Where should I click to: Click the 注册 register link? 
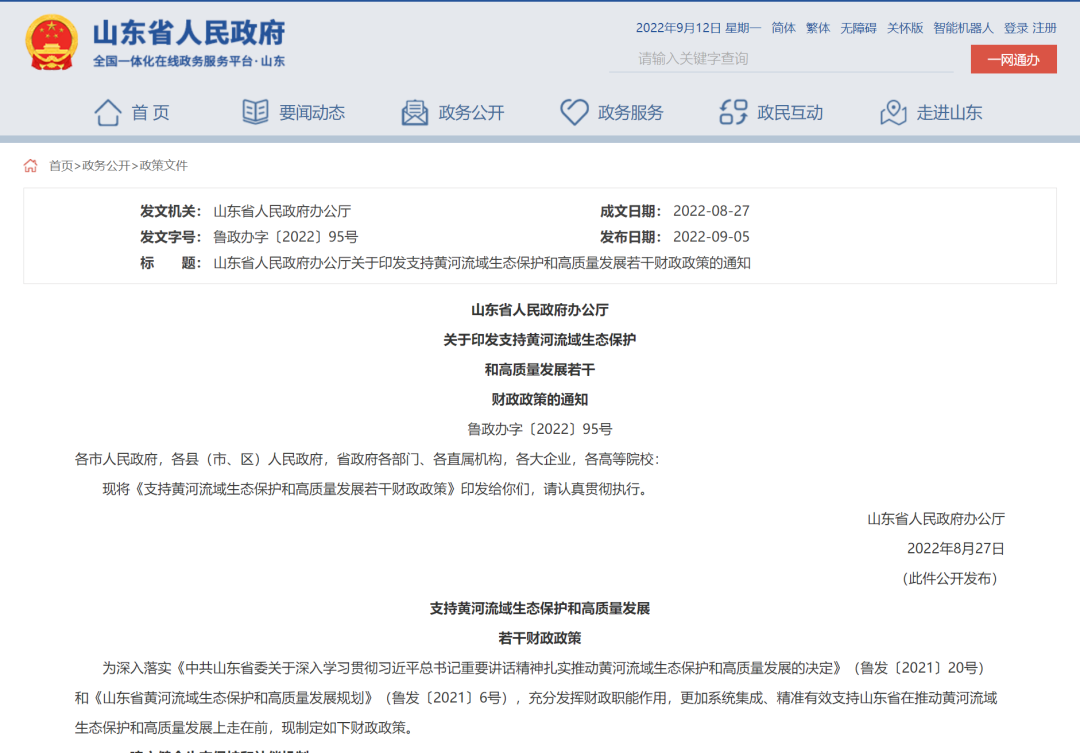coord(1044,28)
